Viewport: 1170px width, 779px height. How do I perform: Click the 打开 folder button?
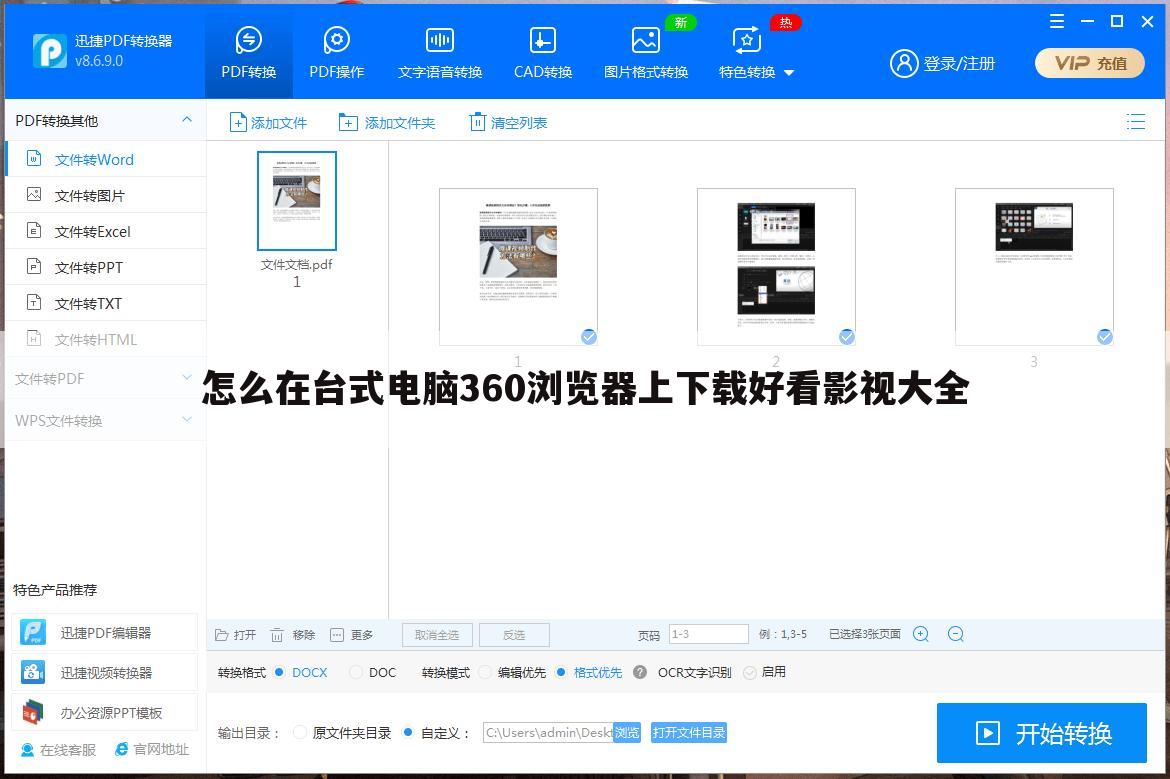tap(235, 635)
